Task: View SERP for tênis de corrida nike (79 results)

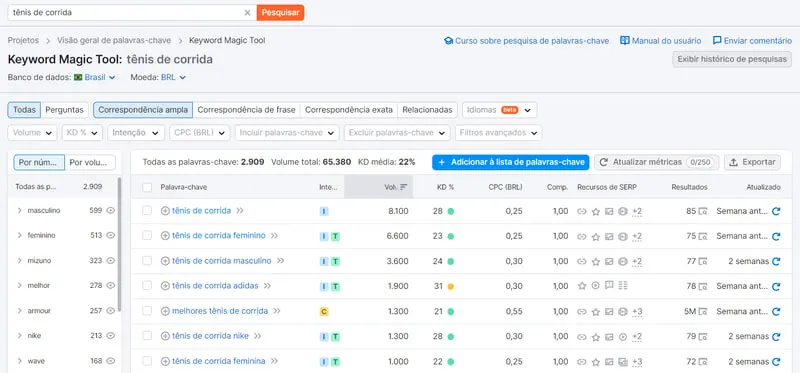Action: (x=703, y=336)
